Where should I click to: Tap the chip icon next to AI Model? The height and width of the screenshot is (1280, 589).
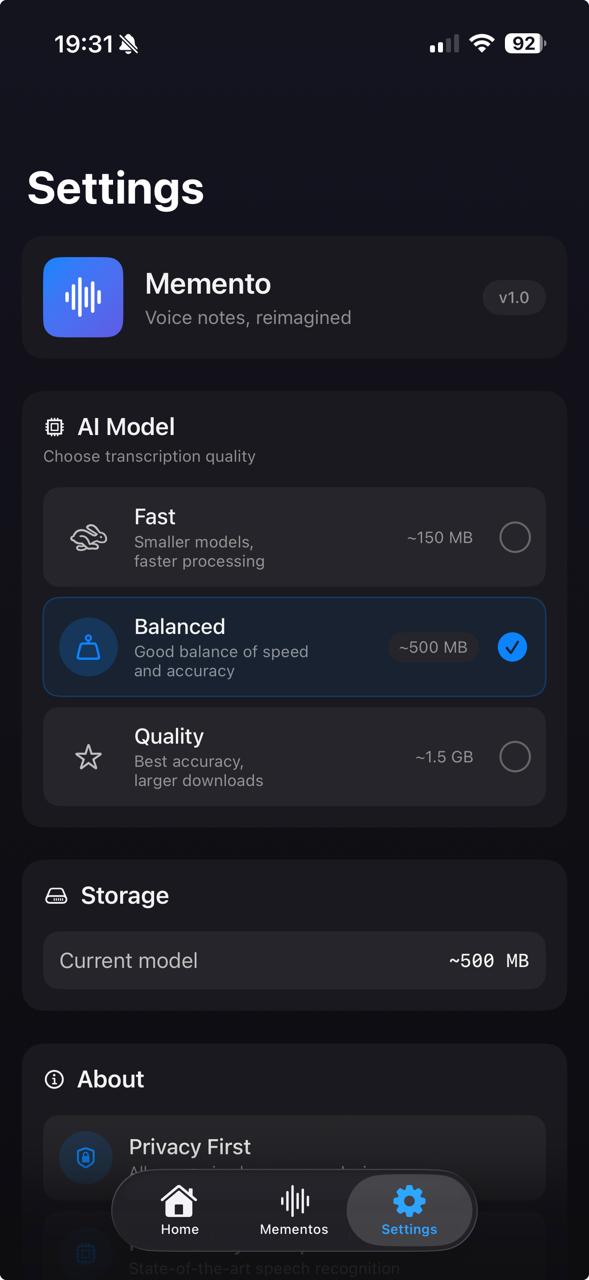click(x=55, y=426)
